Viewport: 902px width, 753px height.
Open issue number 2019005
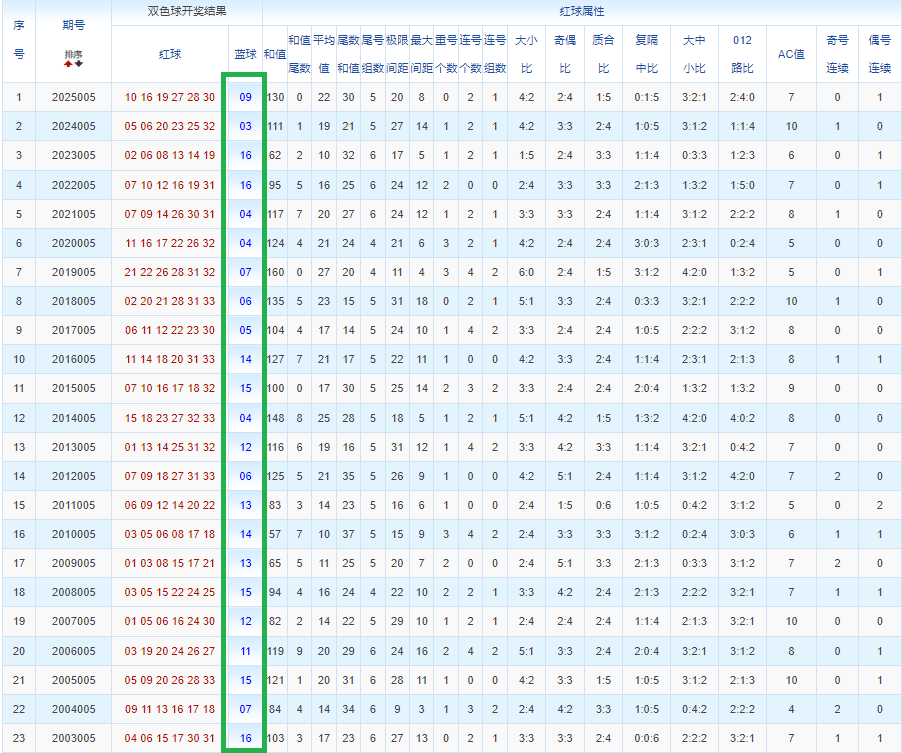point(73,272)
